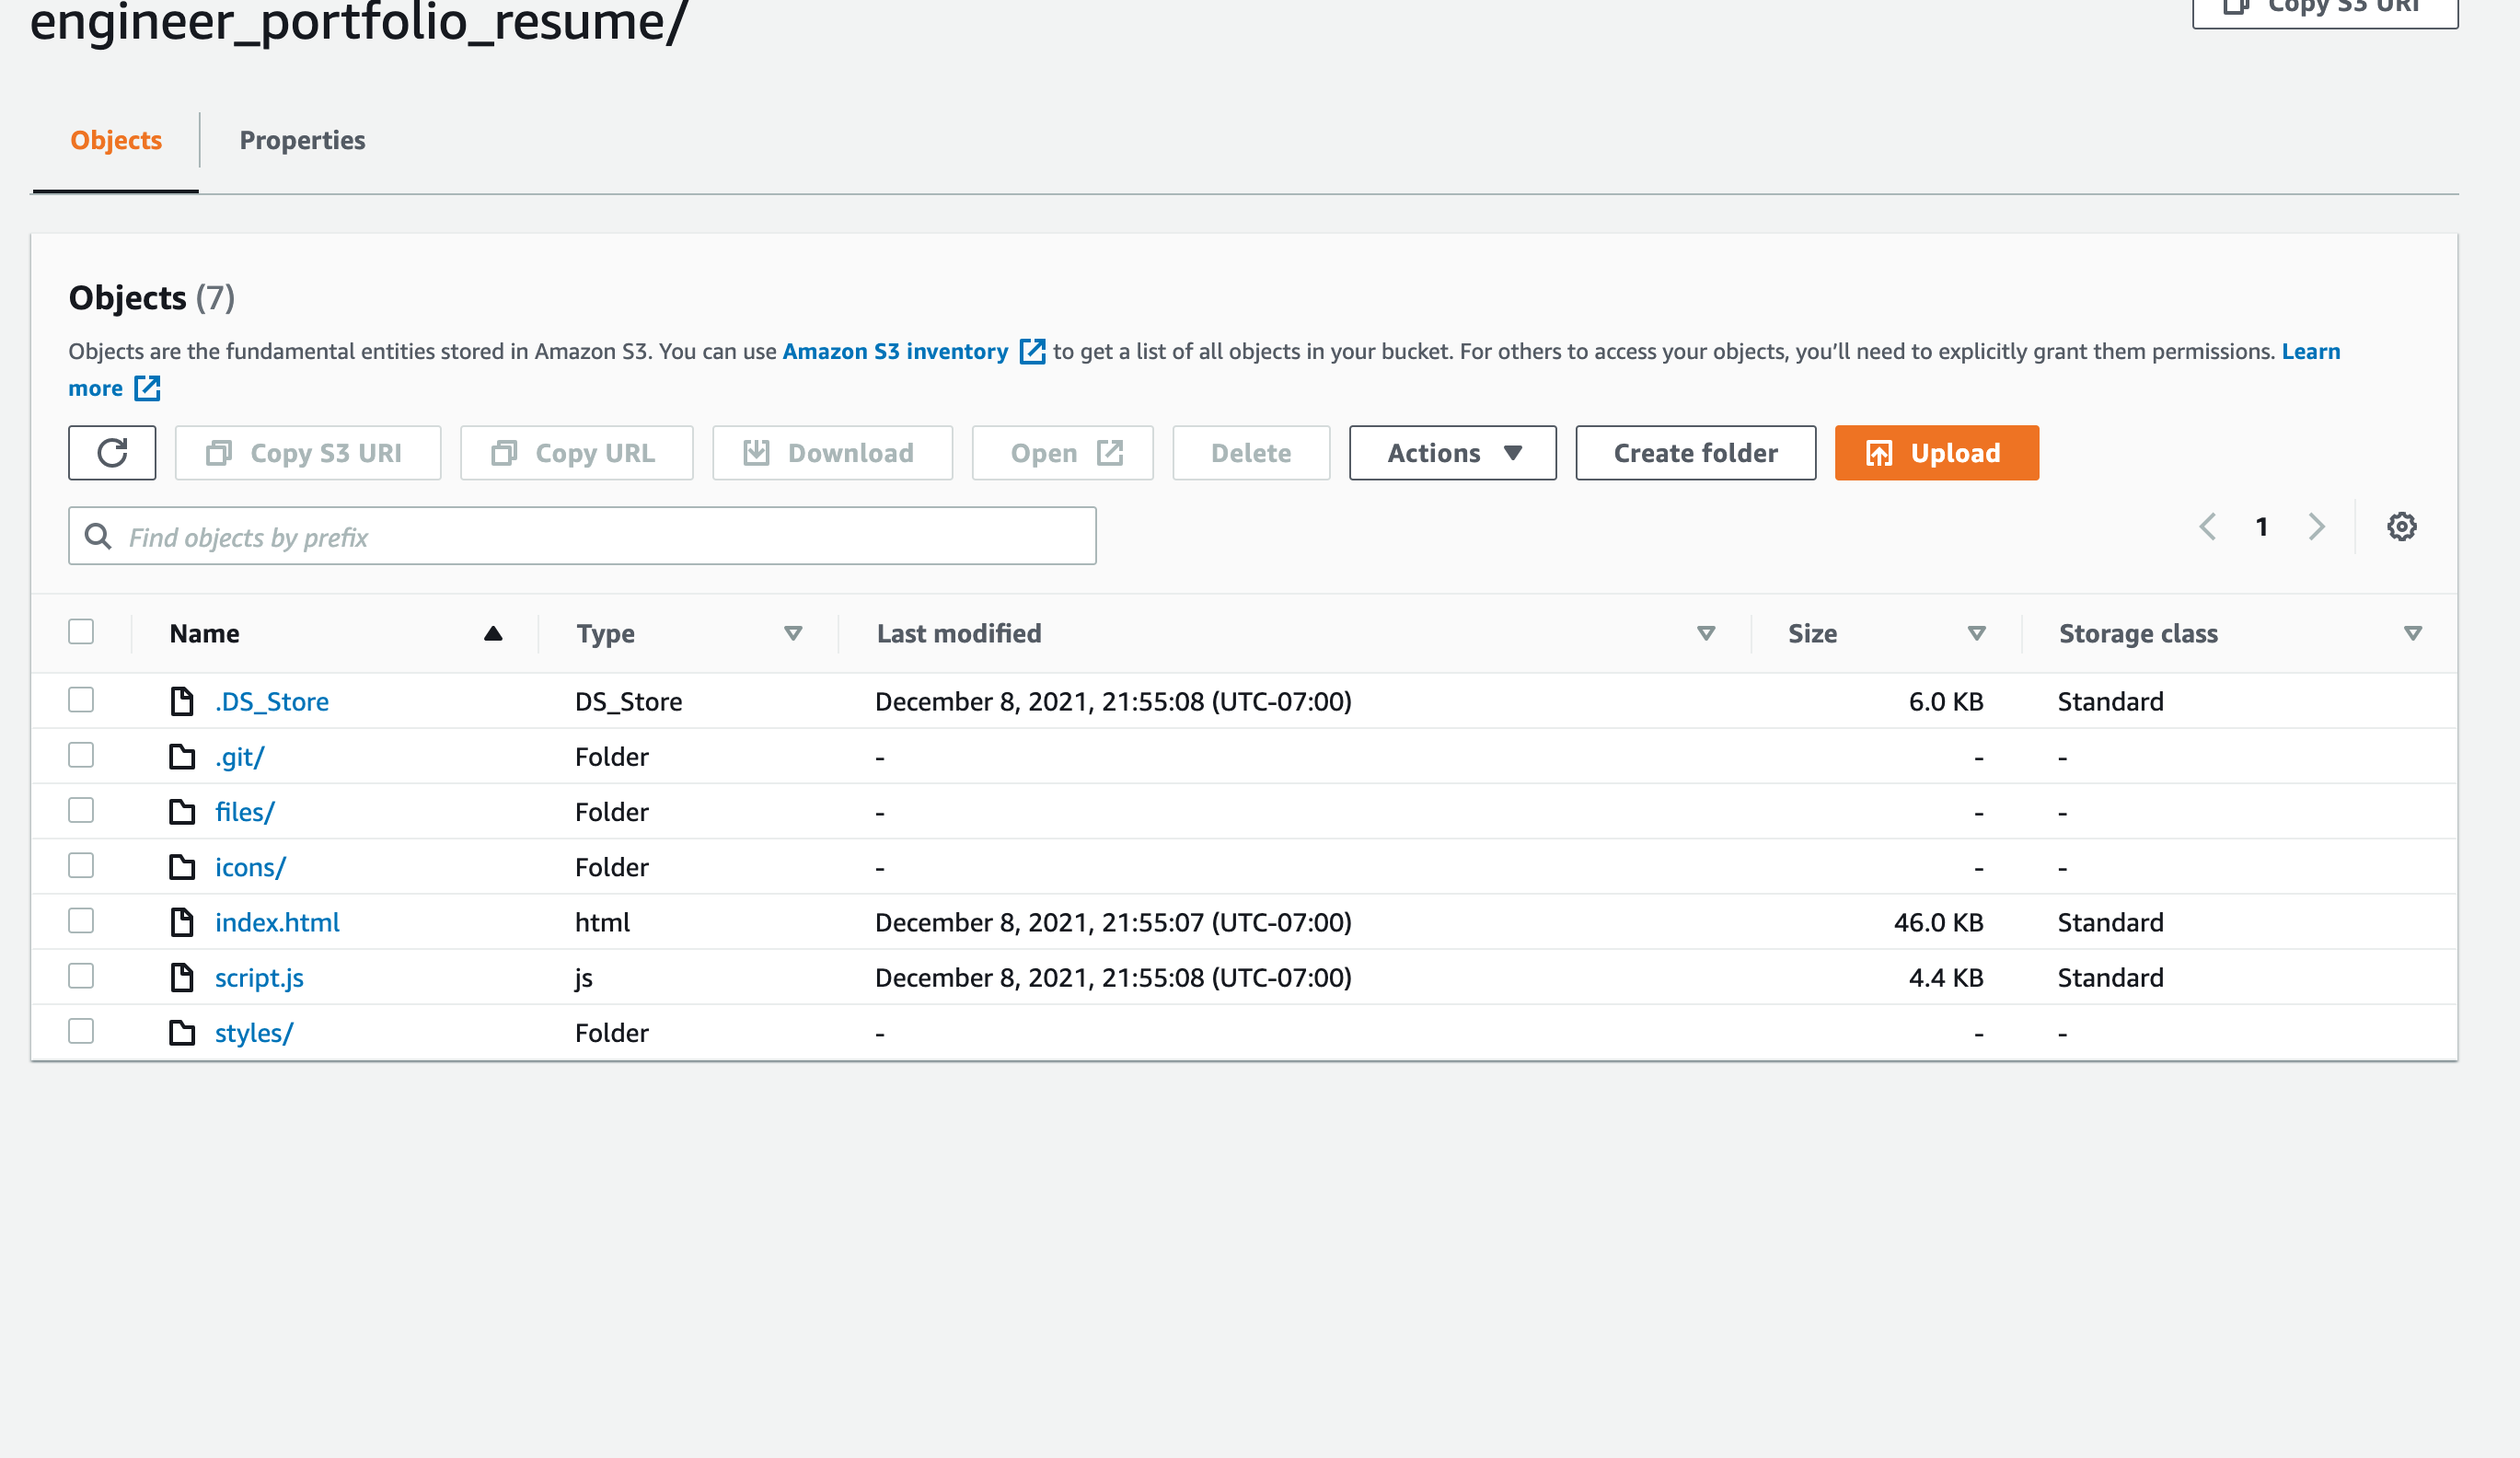Click the Name column header
The width and height of the screenshot is (2520, 1458).
(204, 634)
